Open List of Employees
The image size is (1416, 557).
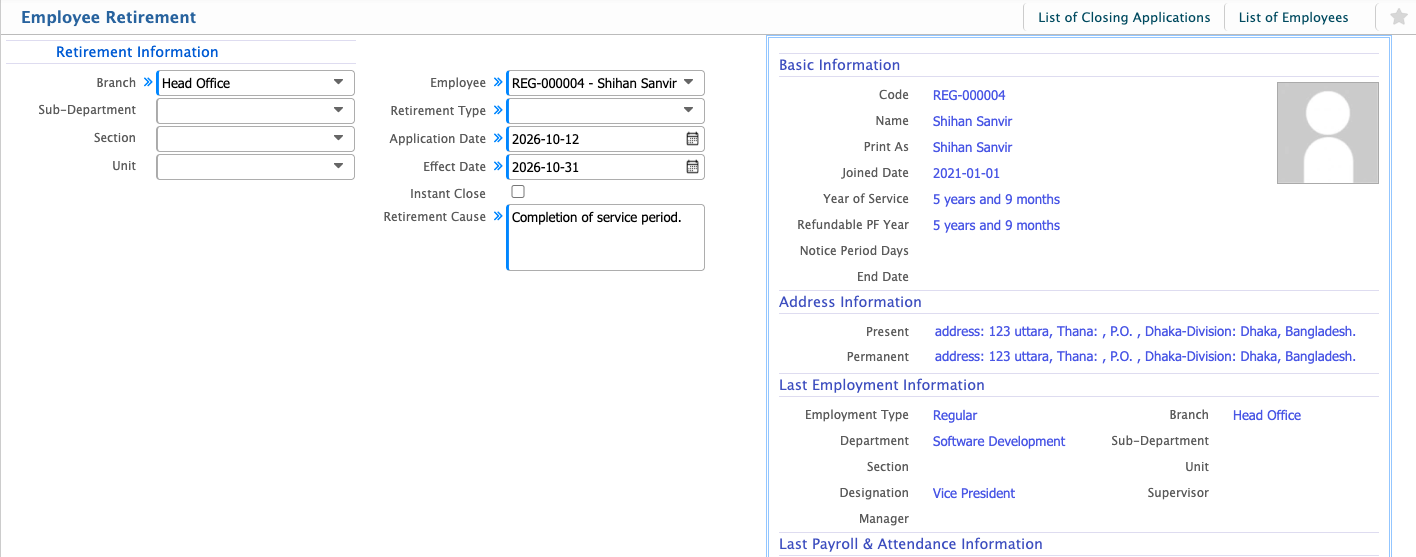1293,17
